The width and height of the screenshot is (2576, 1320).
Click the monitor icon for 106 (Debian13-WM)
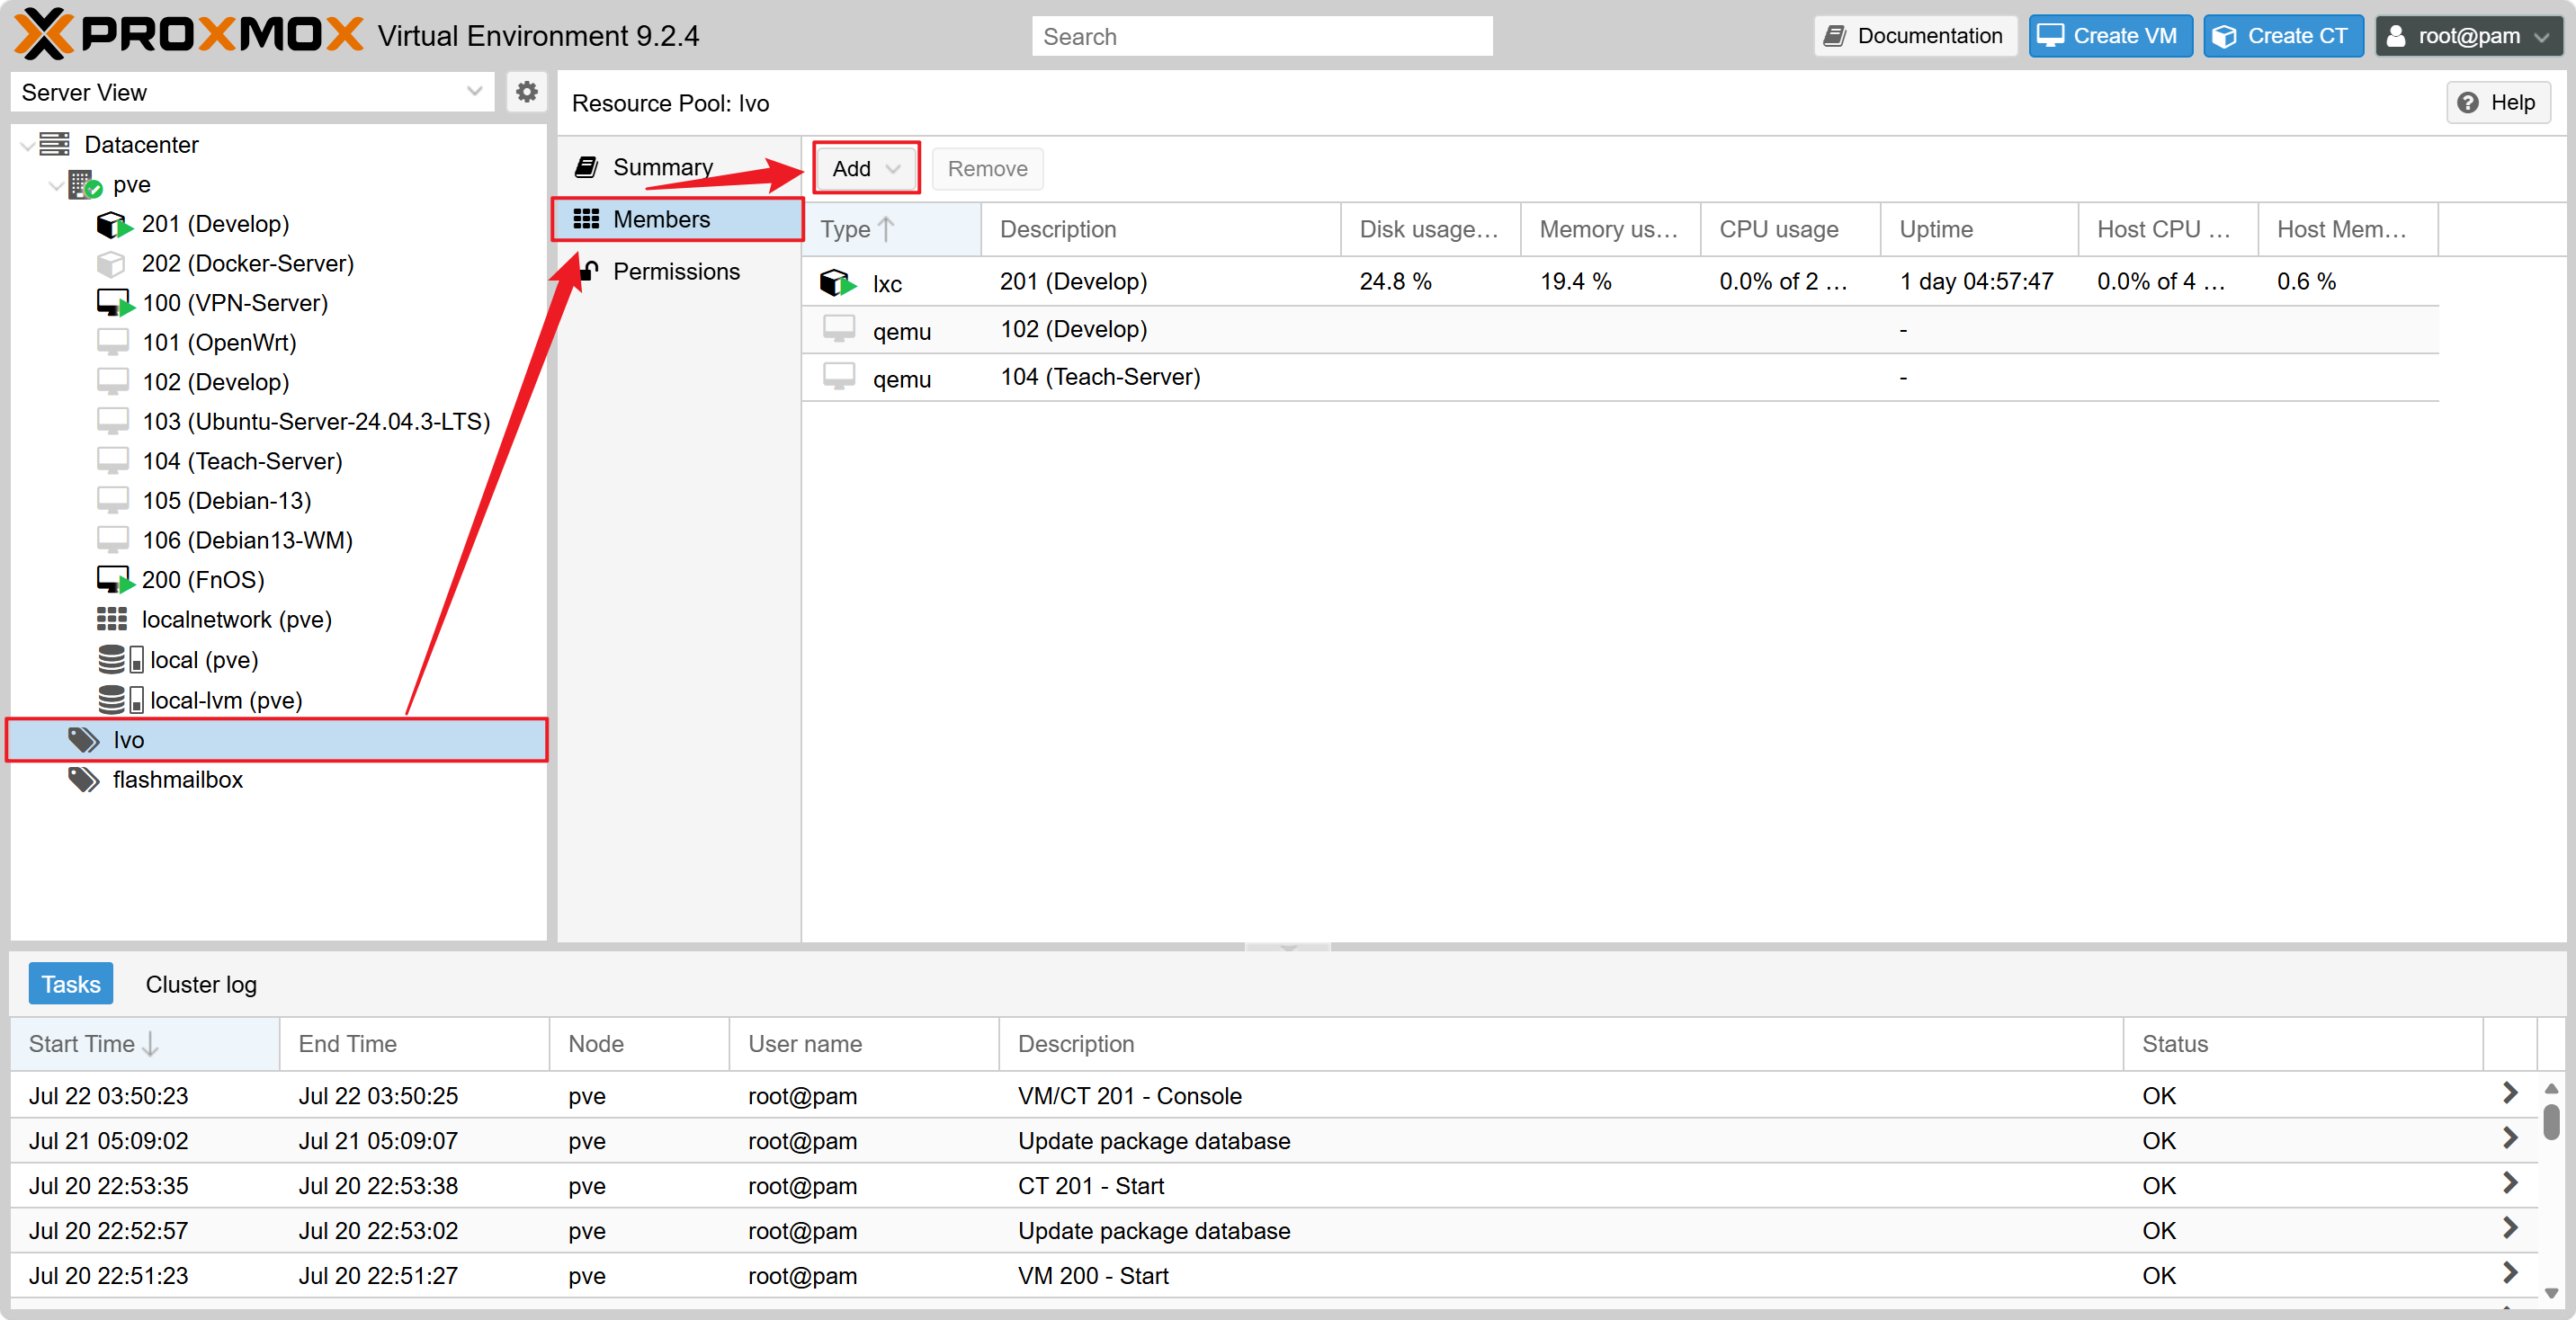point(112,540)
